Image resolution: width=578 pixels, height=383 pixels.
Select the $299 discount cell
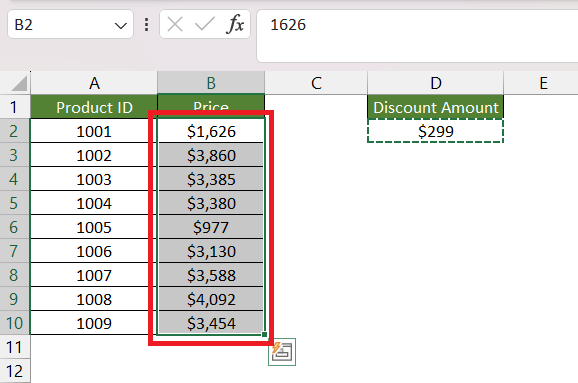(435, 131)
